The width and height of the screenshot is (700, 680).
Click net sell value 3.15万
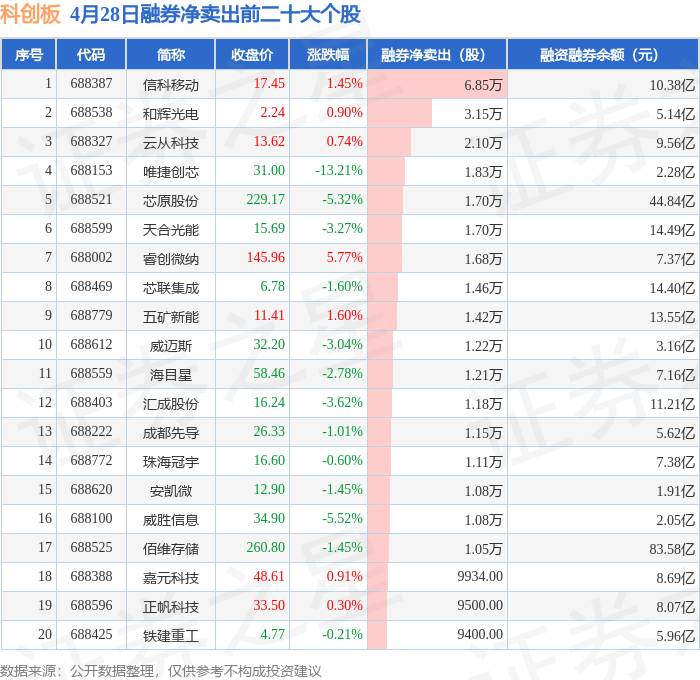[483, 114]
